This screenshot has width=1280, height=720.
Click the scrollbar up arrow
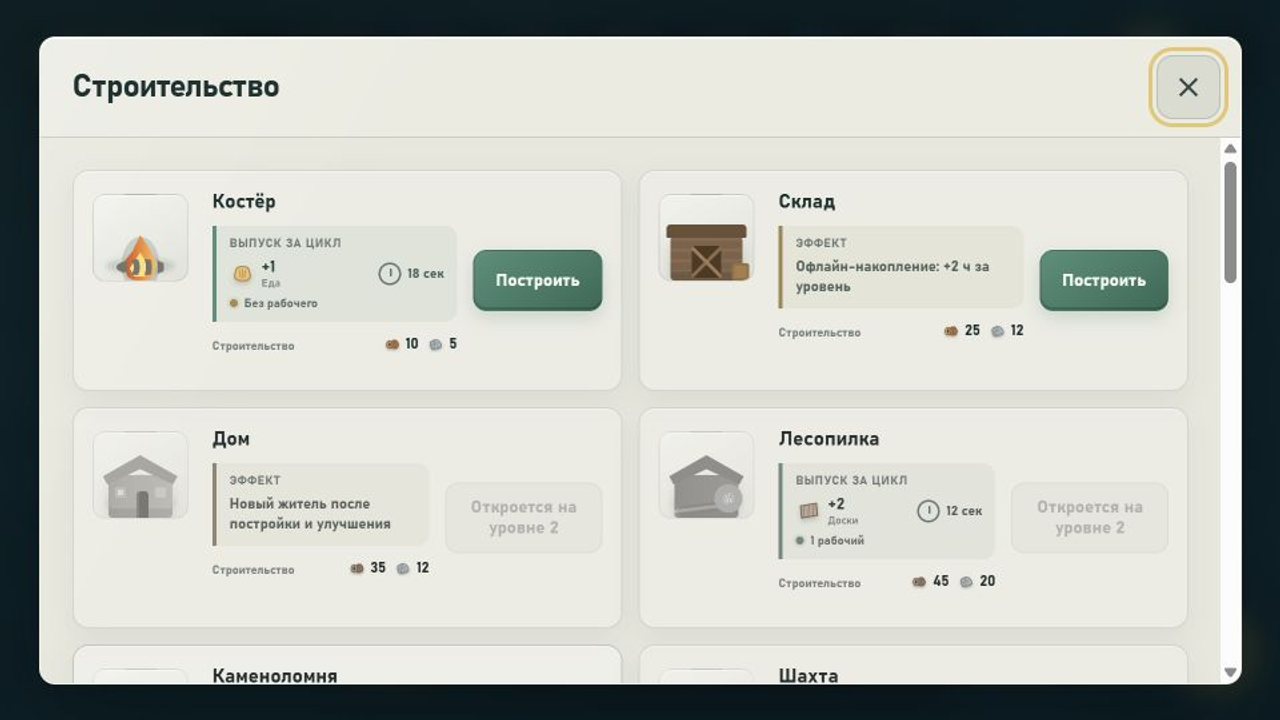pos(1230,149)
